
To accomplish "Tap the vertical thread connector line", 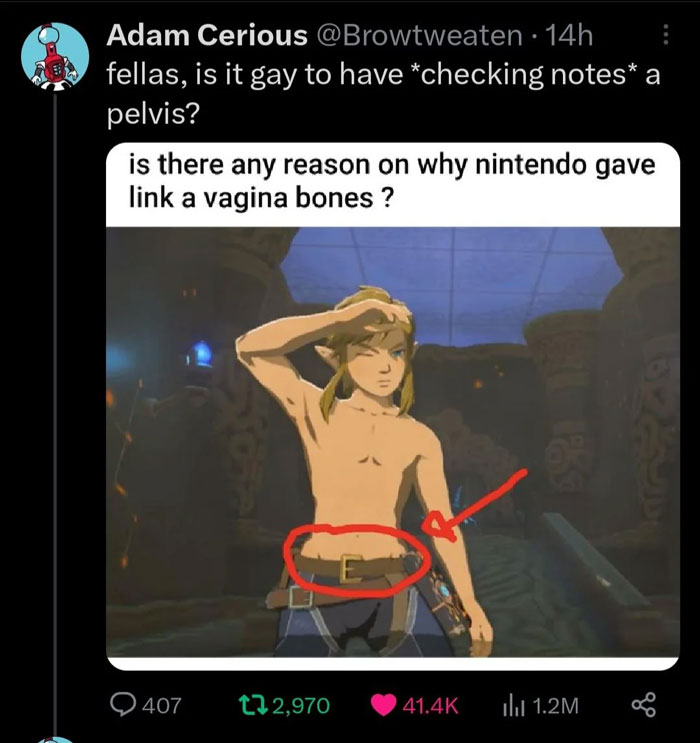I will point(55,412).
